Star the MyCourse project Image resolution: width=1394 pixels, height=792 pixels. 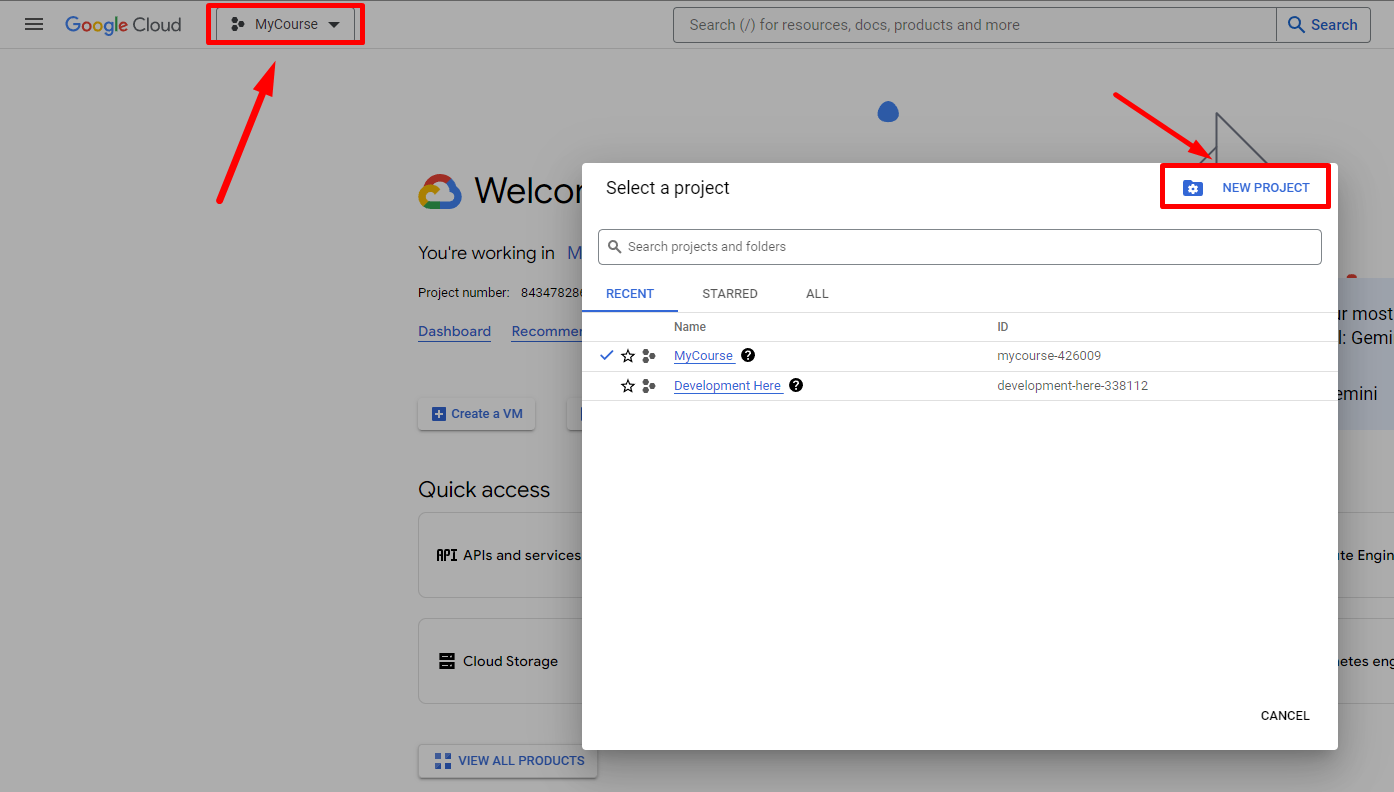pyautogui.click(x=628, y=356)
